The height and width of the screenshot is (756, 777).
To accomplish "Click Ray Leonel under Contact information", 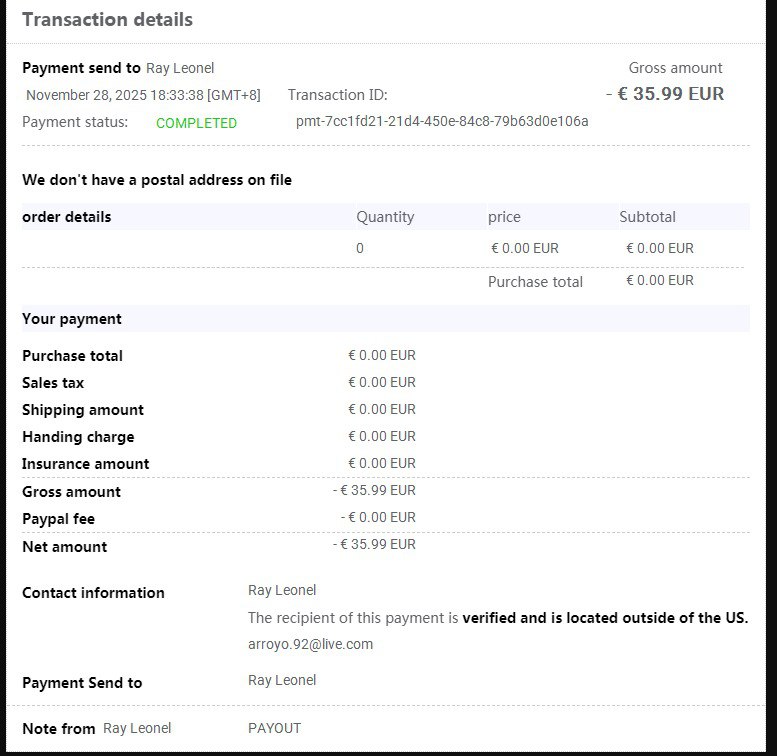I will [282, 590].
